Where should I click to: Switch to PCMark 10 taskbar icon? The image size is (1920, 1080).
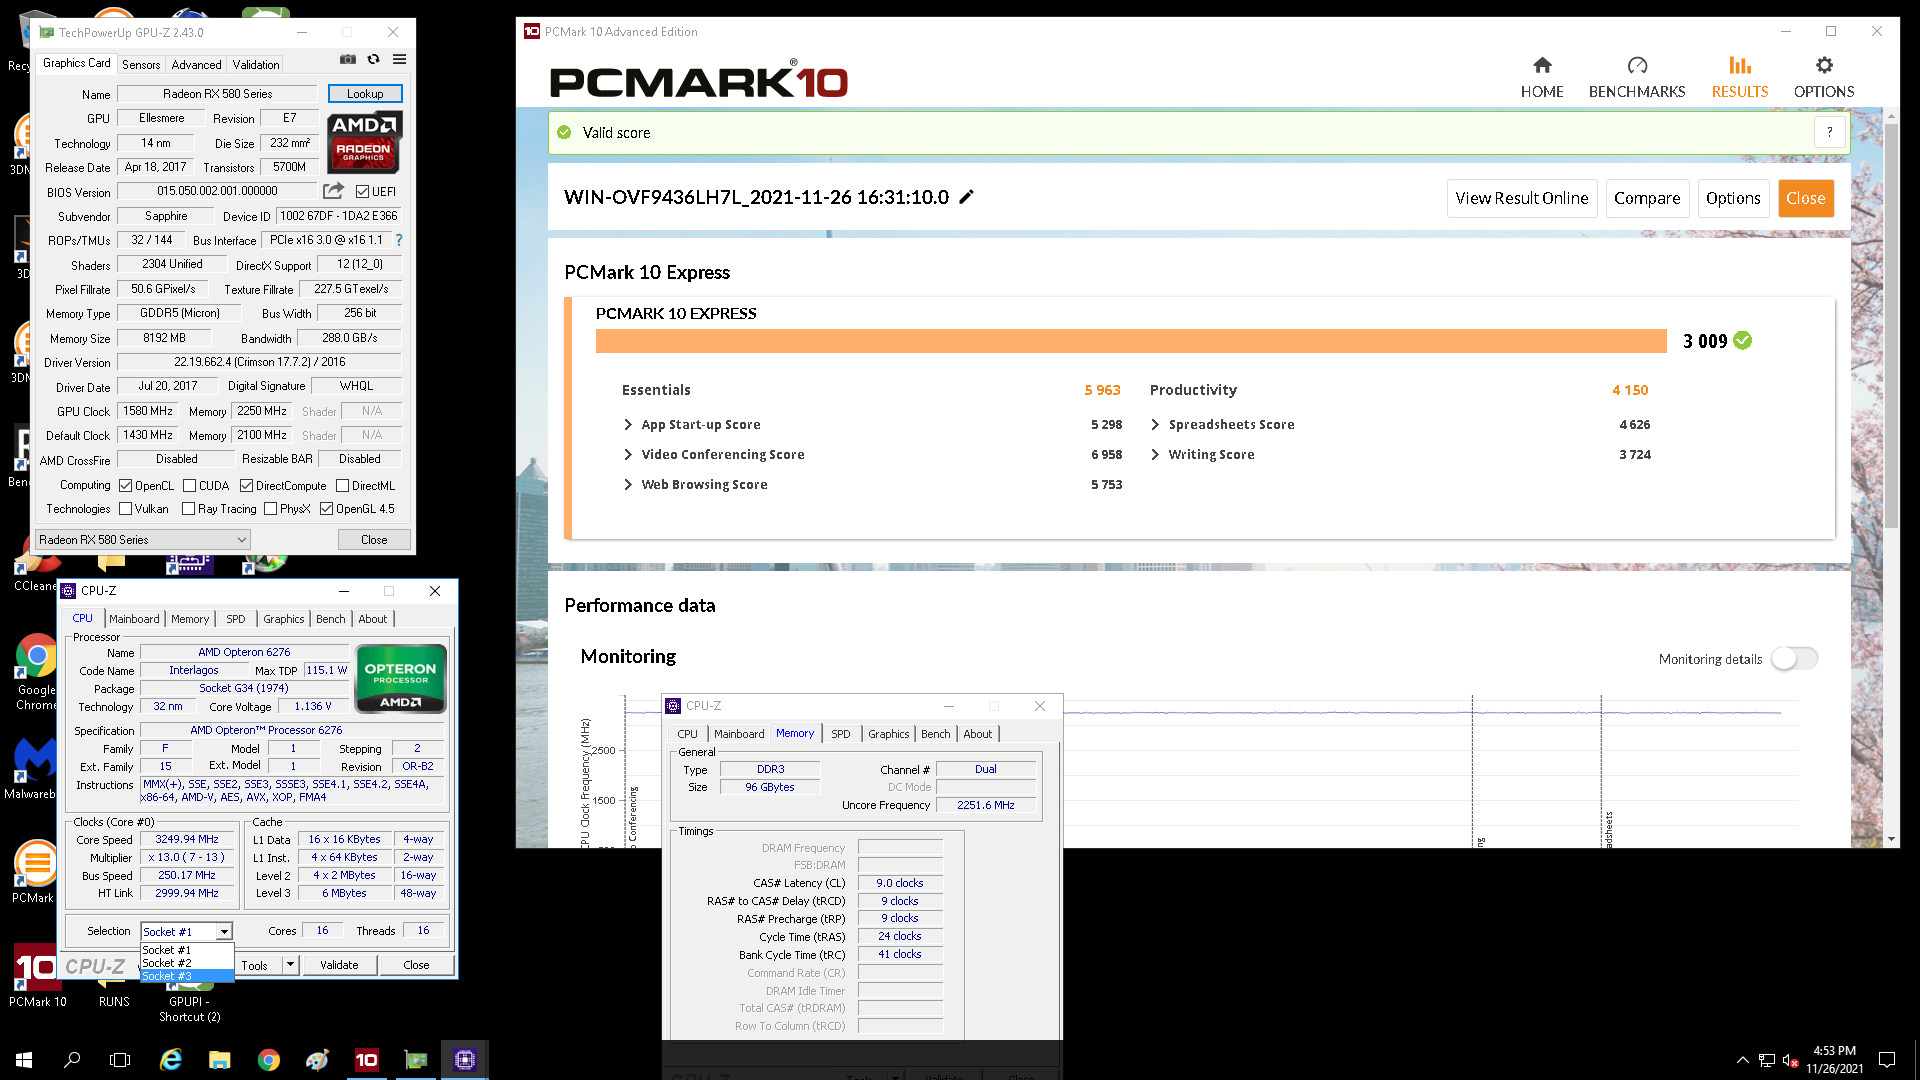tap(367, 1059)
